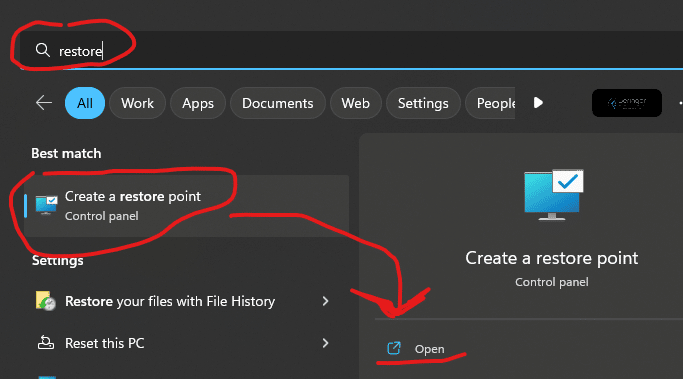
Task: Click the restore point monitor icon in results
Action: pyautogui.click(x=46, y=205)
